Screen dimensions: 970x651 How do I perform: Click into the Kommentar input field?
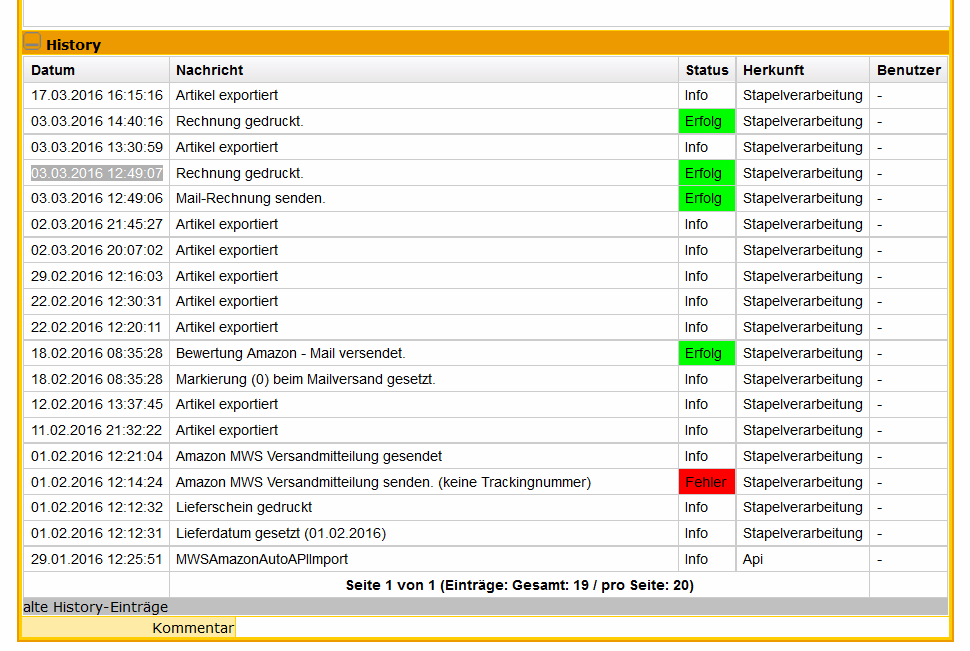click(x=590, y=628)
